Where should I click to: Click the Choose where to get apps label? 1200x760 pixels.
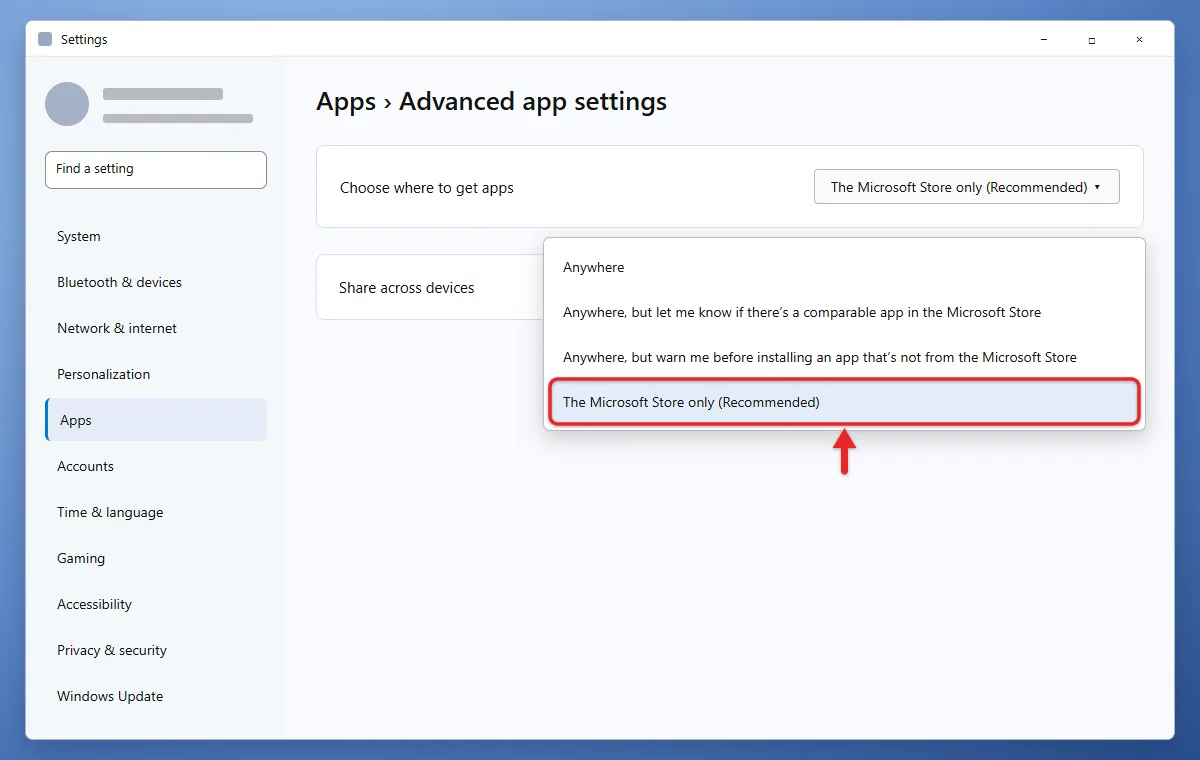pyautogui.click(x=427, y=188)
